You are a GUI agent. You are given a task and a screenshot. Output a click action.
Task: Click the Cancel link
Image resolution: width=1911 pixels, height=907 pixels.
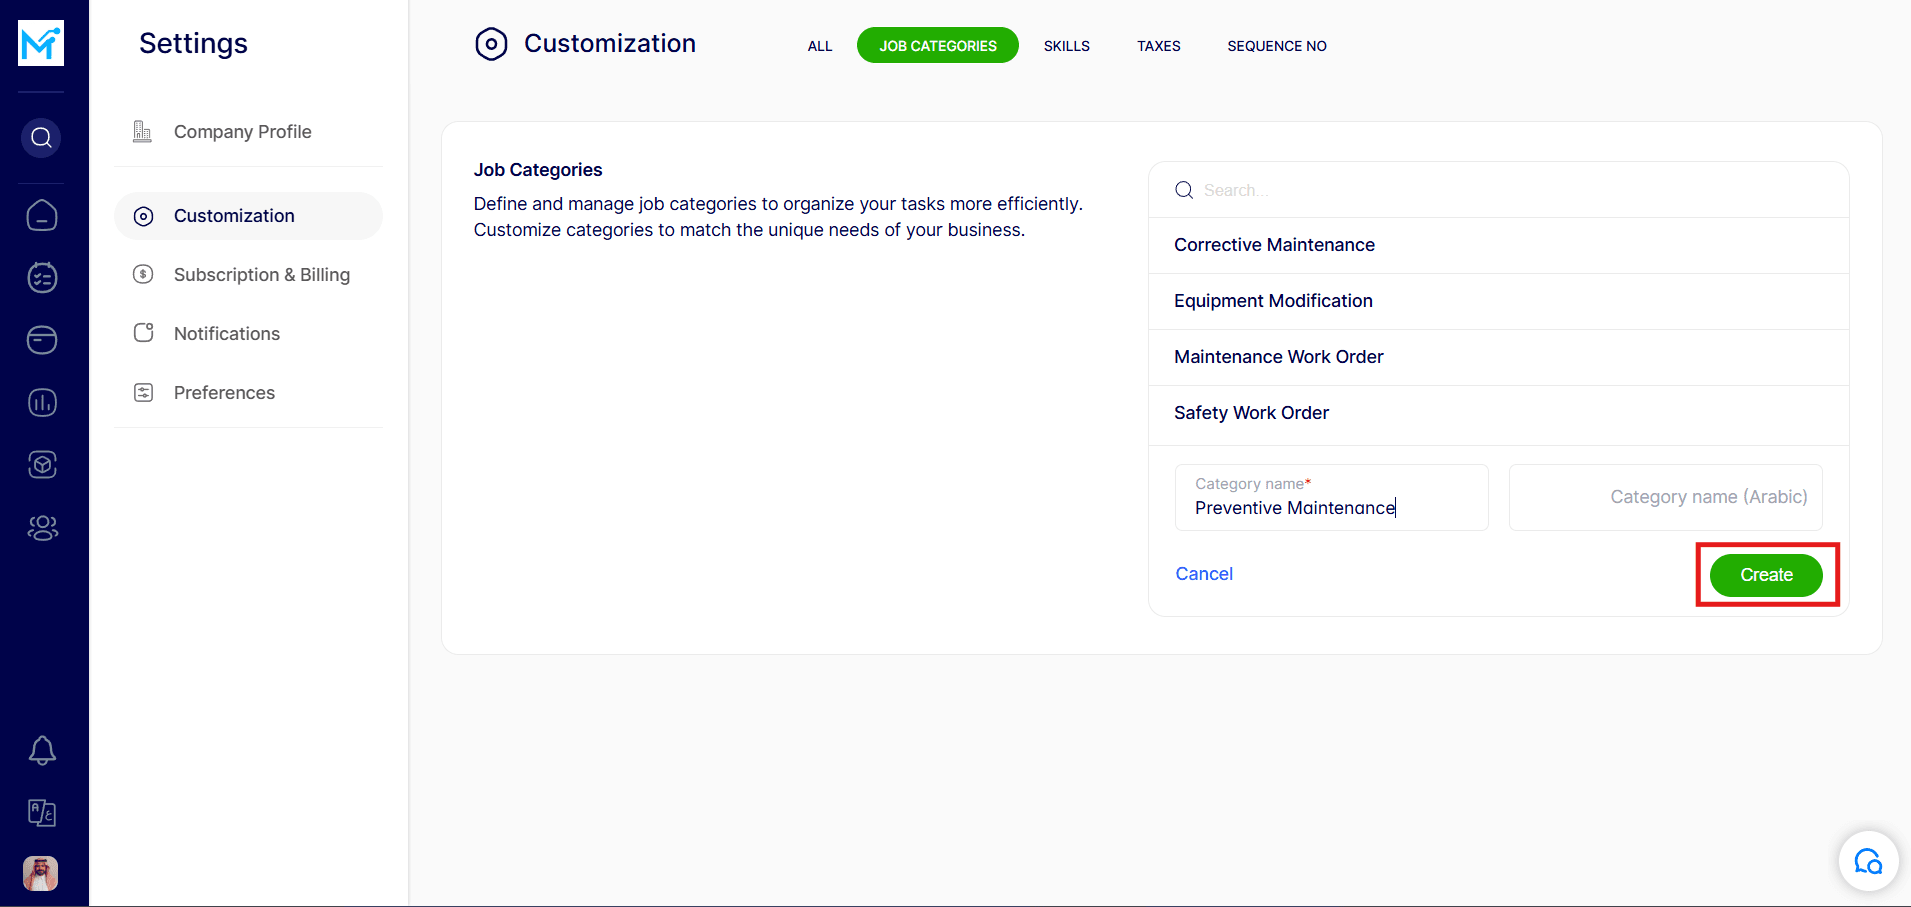point(1203,574)
